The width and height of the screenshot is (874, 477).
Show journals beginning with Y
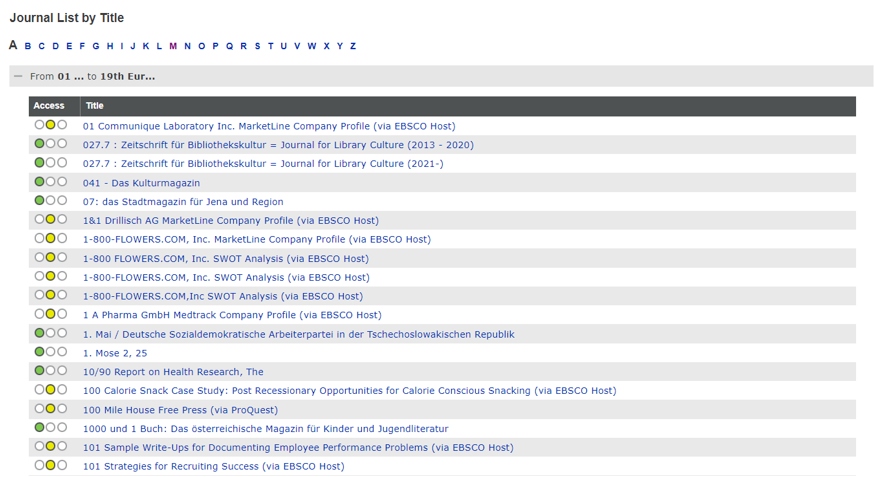tap(339, 46)
